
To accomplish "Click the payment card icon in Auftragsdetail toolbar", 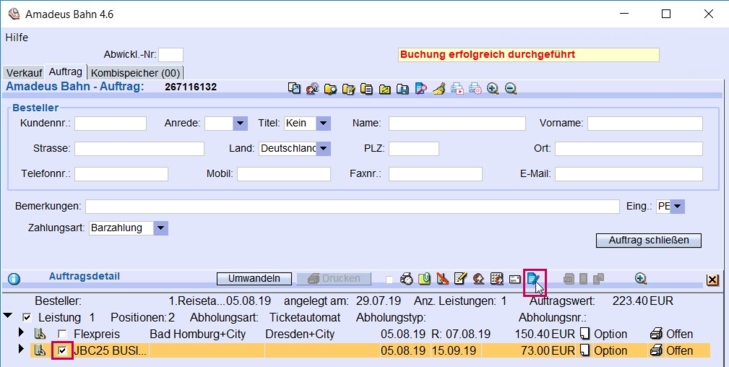I will click(515, 279).
